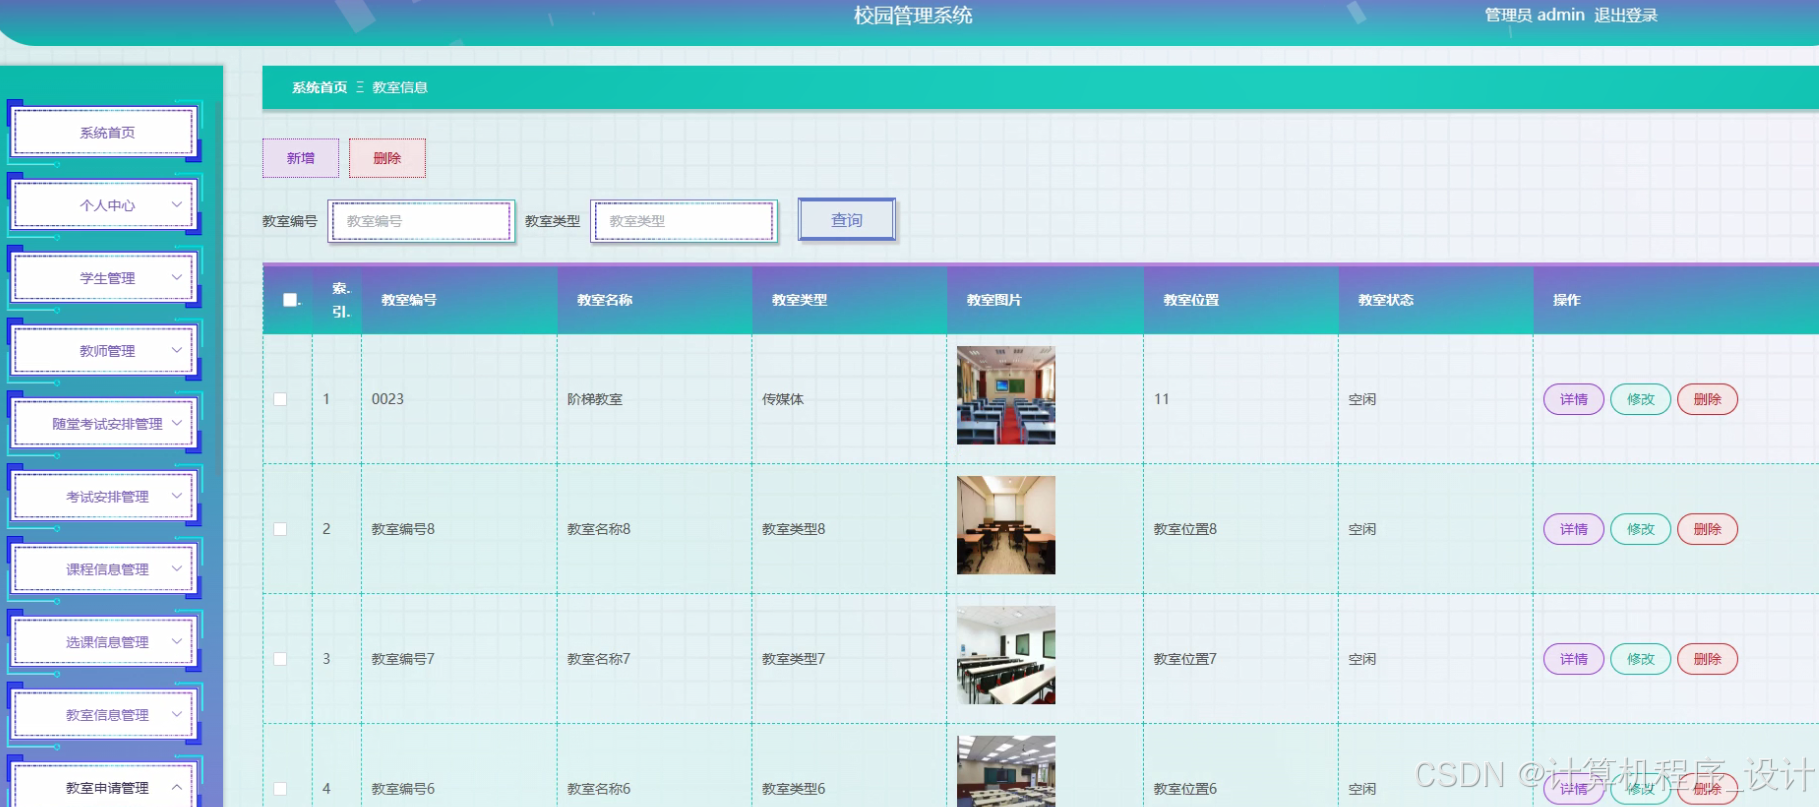Click the 新增 button
The width and height of the screenshot is (1819, 807).
tap(301, 158)
